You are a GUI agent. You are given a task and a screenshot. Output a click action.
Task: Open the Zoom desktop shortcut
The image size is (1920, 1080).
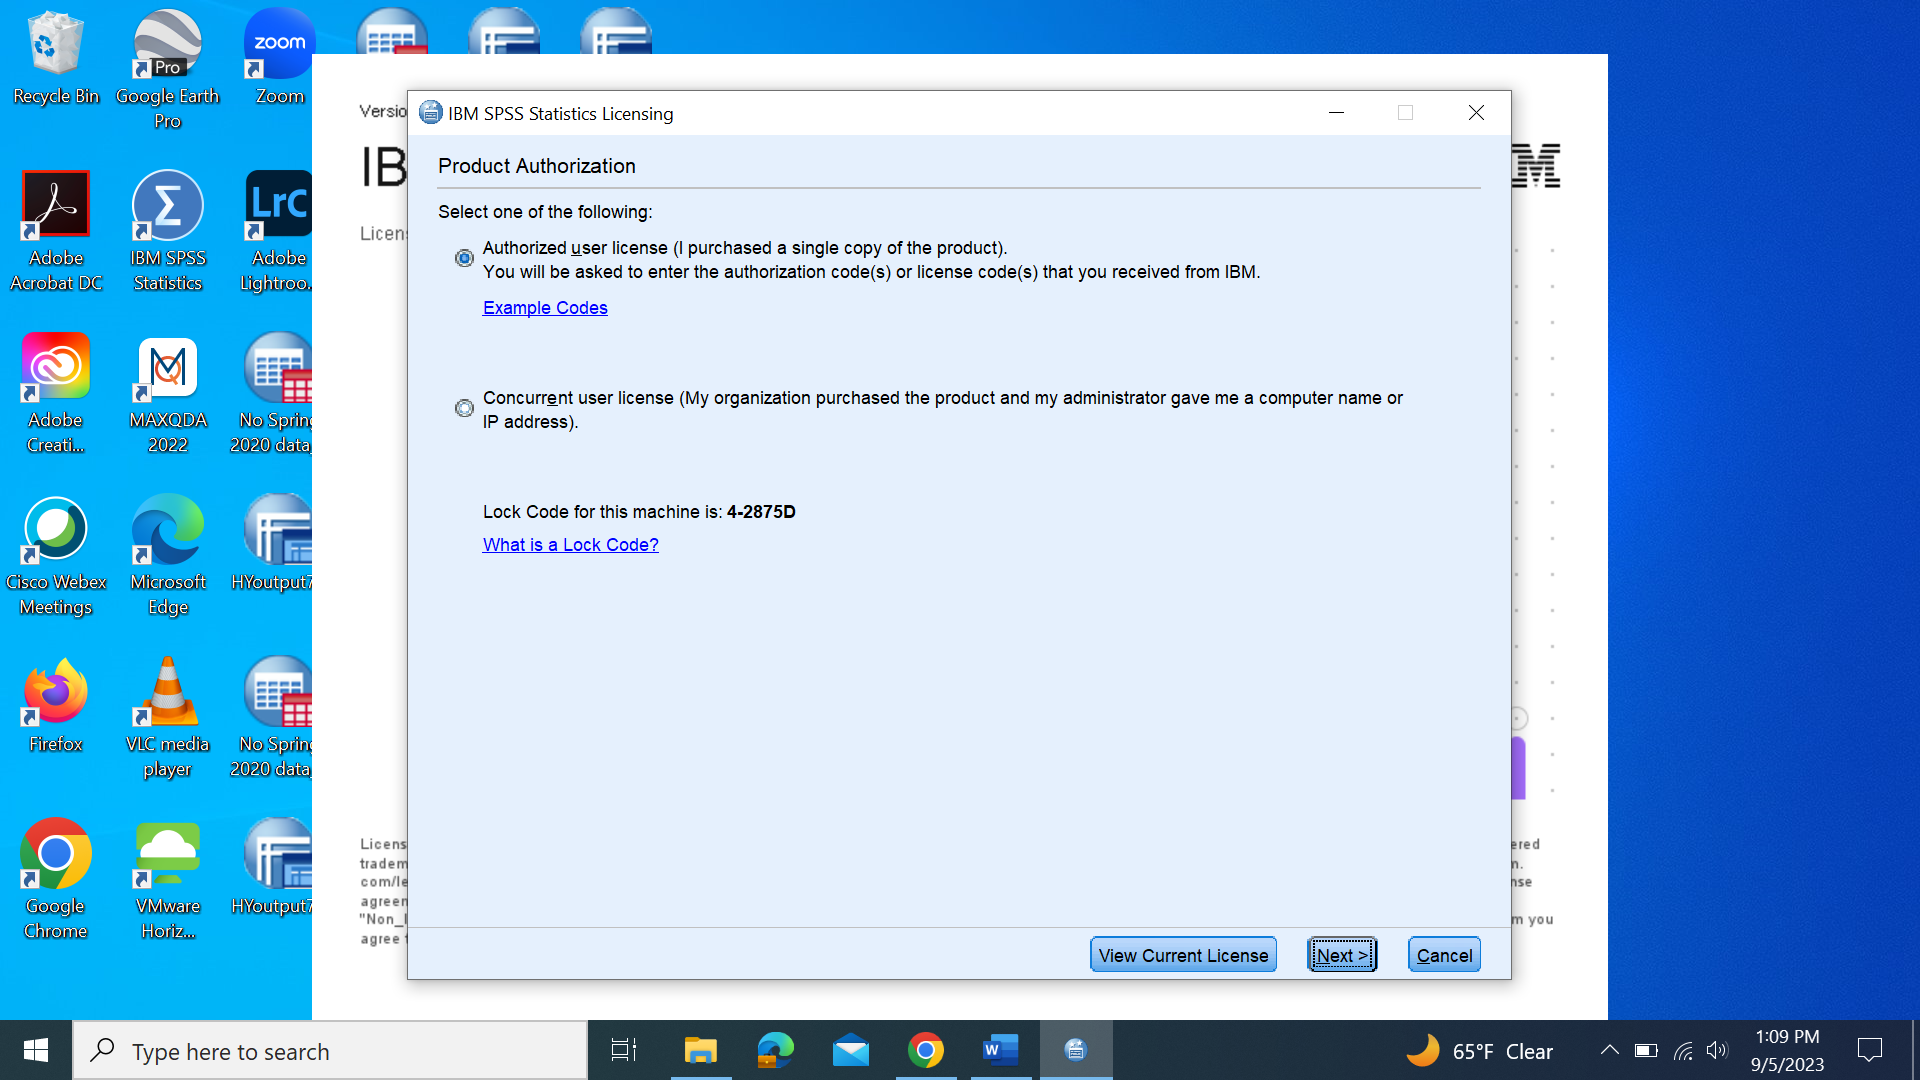click(x=279, y=58)
